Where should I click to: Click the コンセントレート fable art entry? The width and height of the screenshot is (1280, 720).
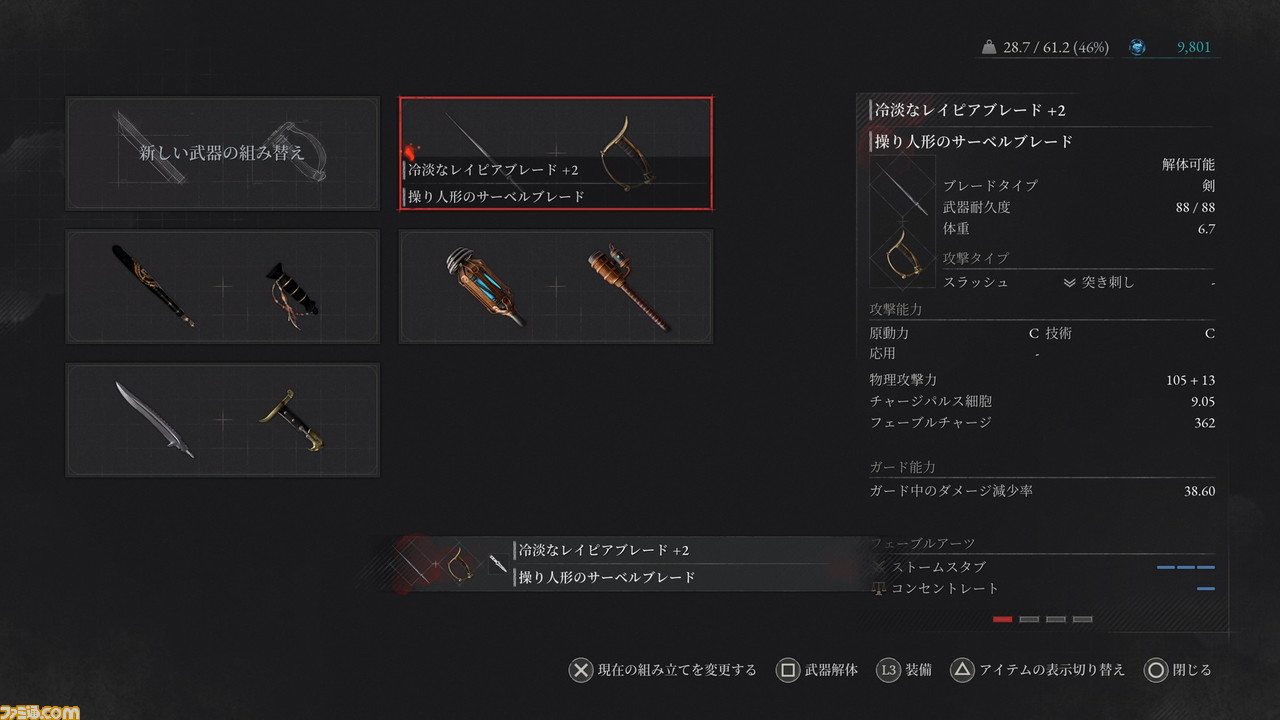click(1043, 588)
